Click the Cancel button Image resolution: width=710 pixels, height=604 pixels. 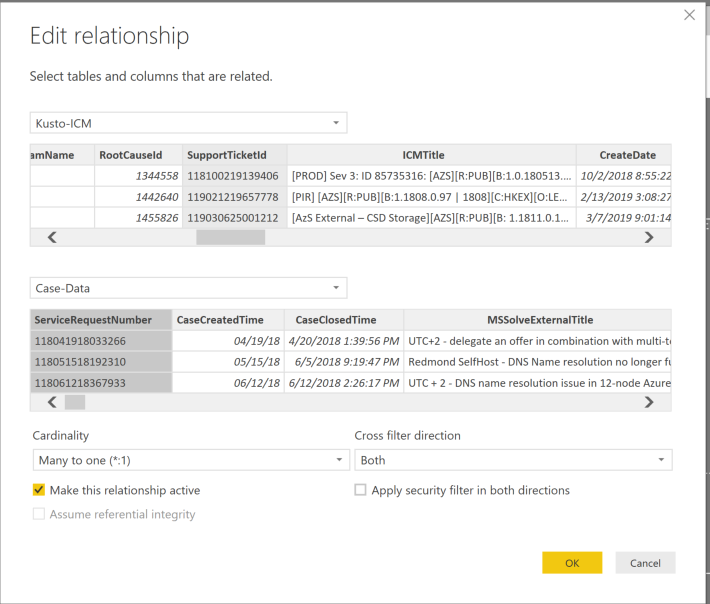pos(645,563)
